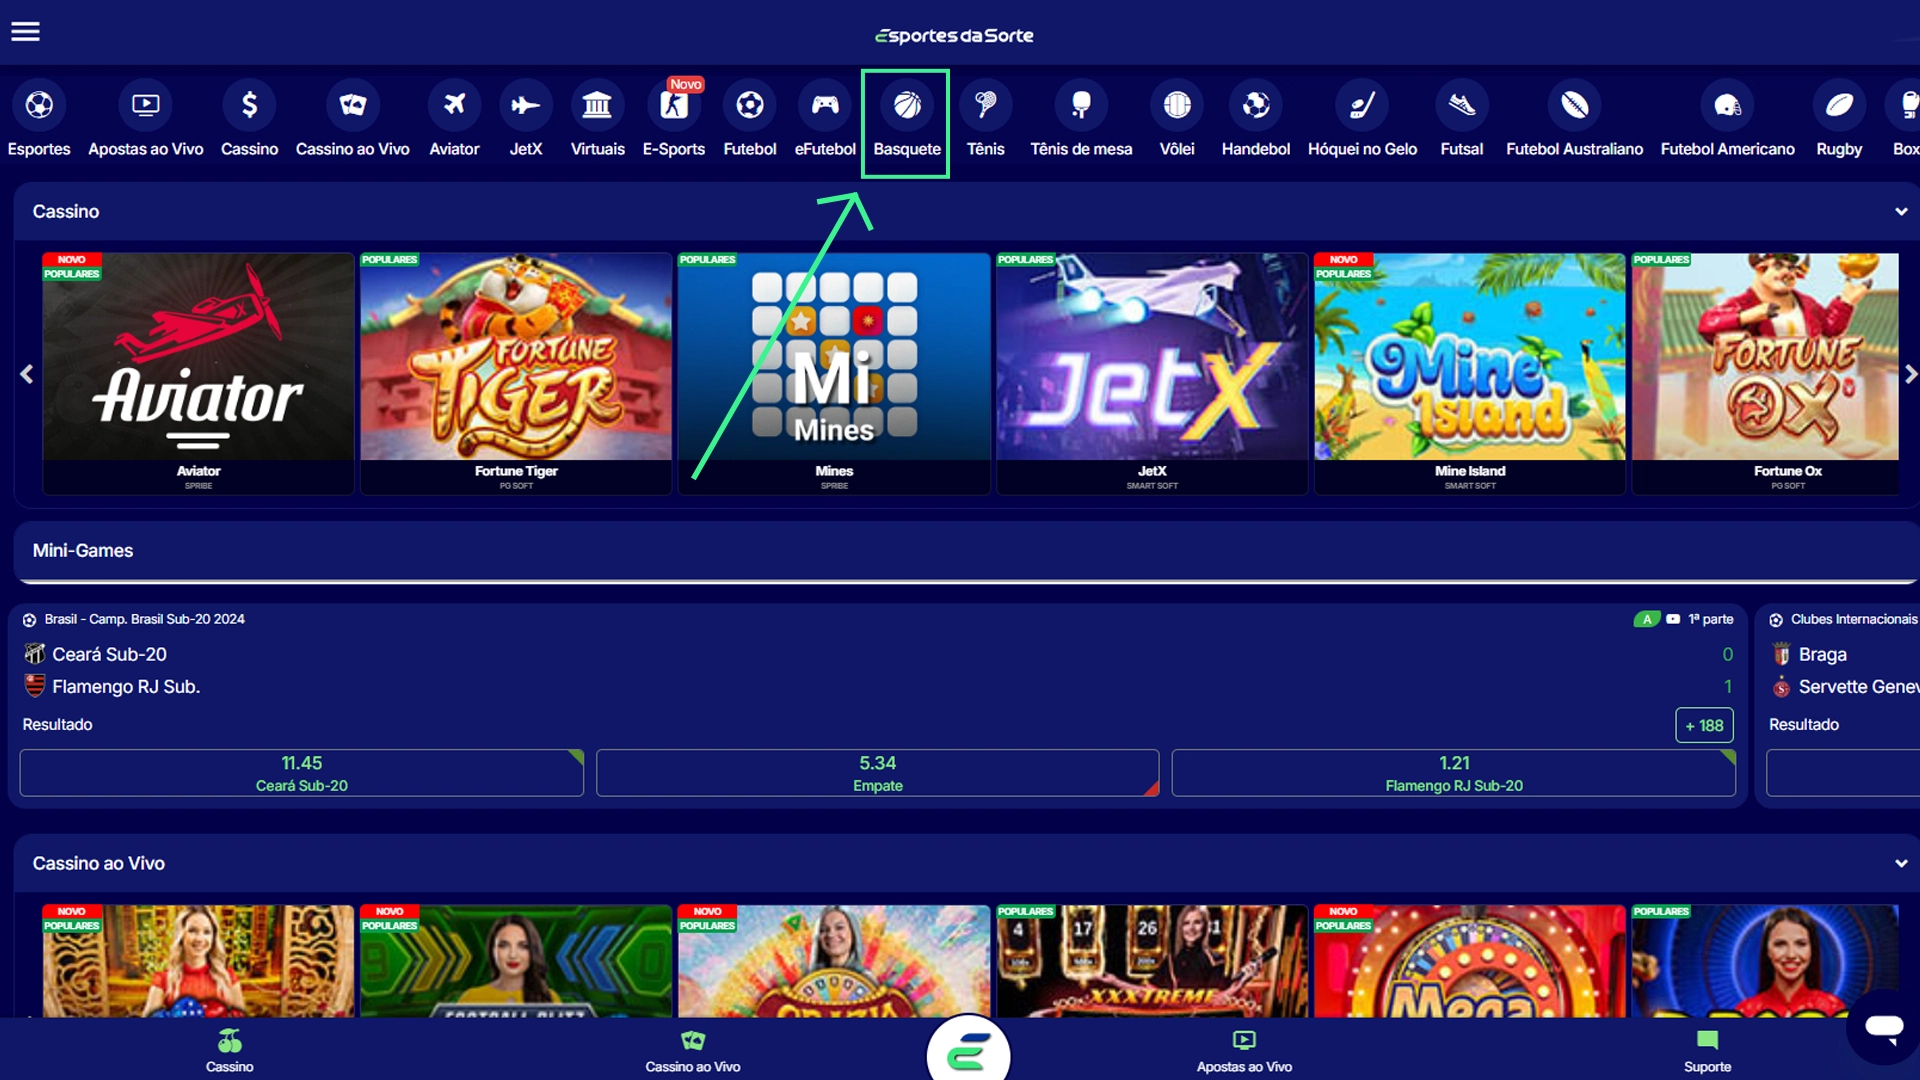Select the JetX jet icon in the top bar
The image size is (1920, 1080).
[x=526, y=105]
